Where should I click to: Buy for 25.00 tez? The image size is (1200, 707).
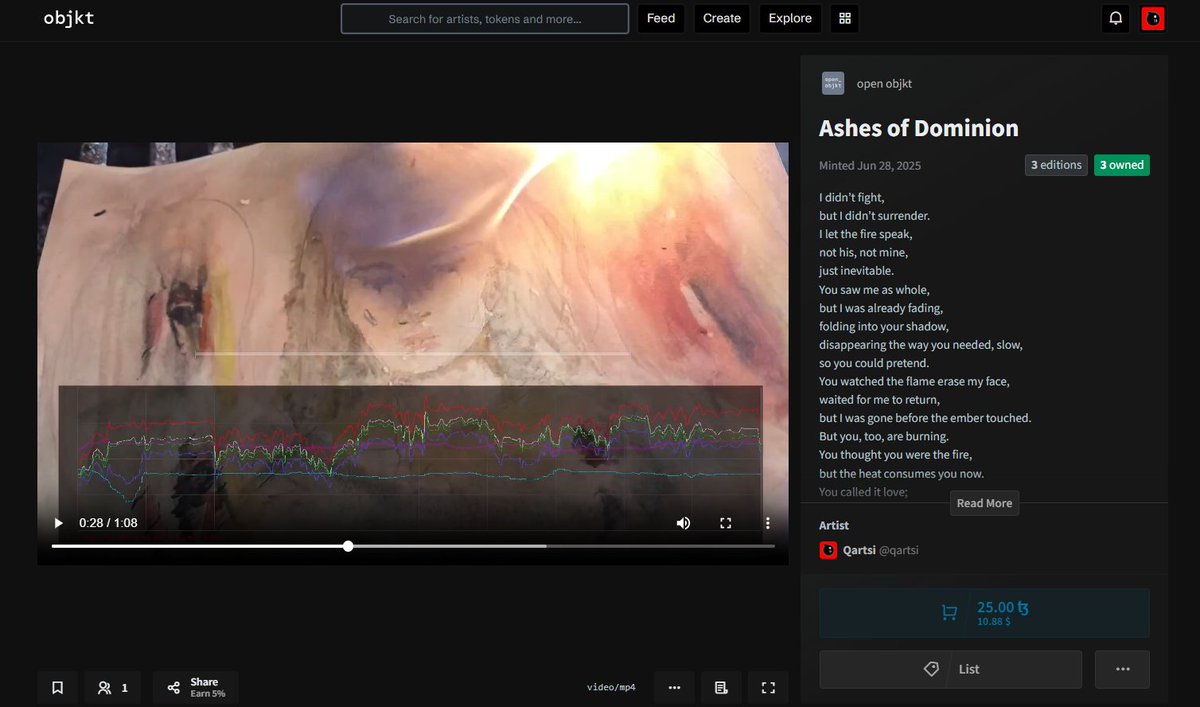tap(984, 613)
